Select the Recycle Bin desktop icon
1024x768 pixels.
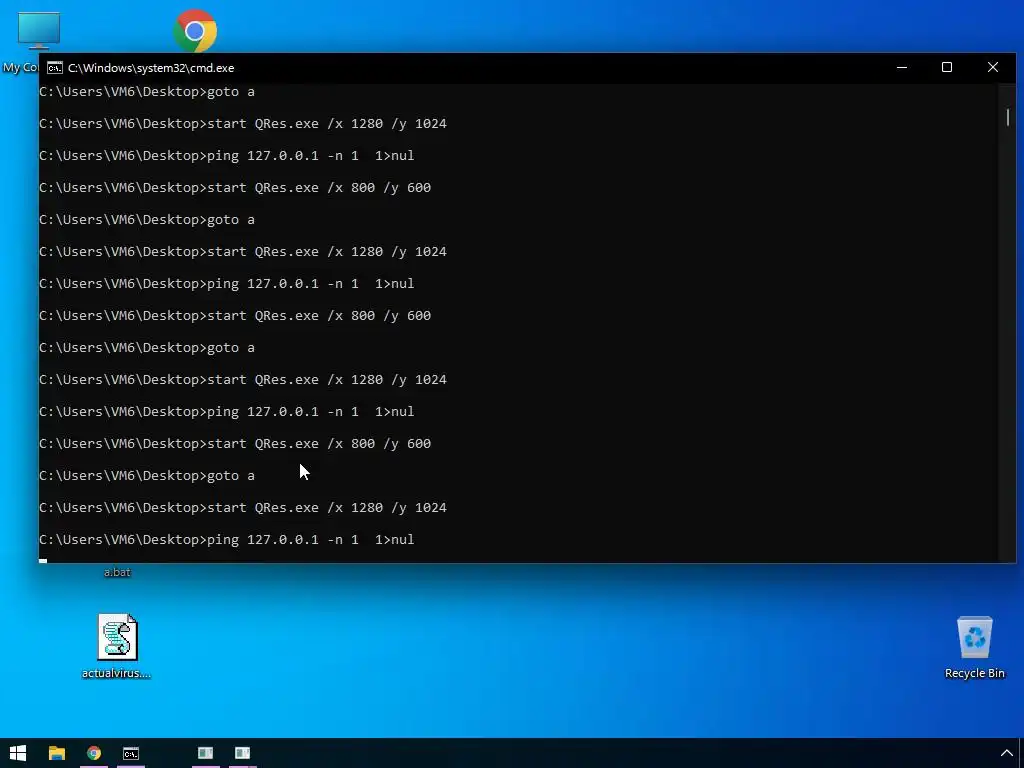(x=974, y=637)
